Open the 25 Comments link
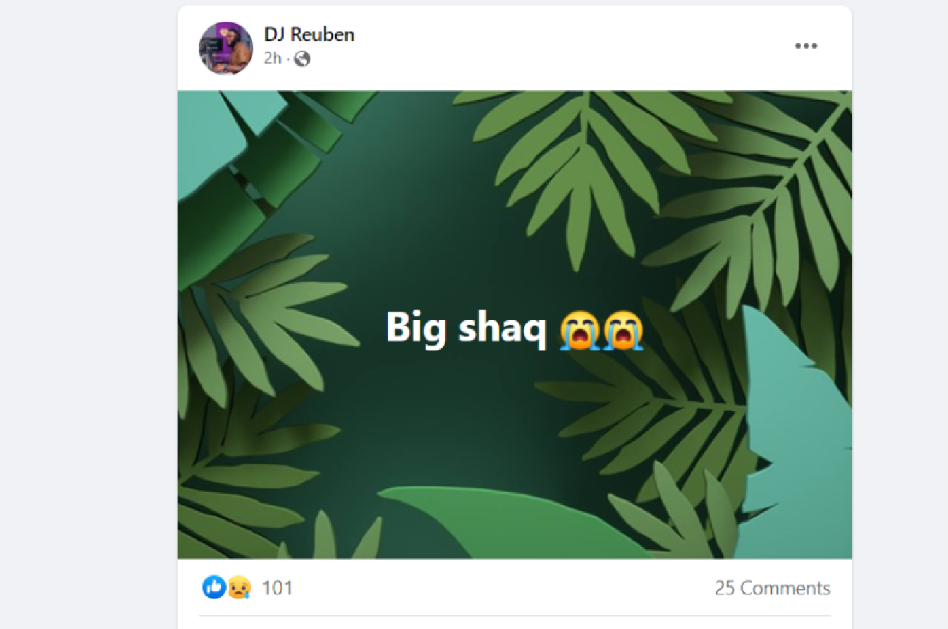This screenshot has width=948, height=629. [772, 588]
